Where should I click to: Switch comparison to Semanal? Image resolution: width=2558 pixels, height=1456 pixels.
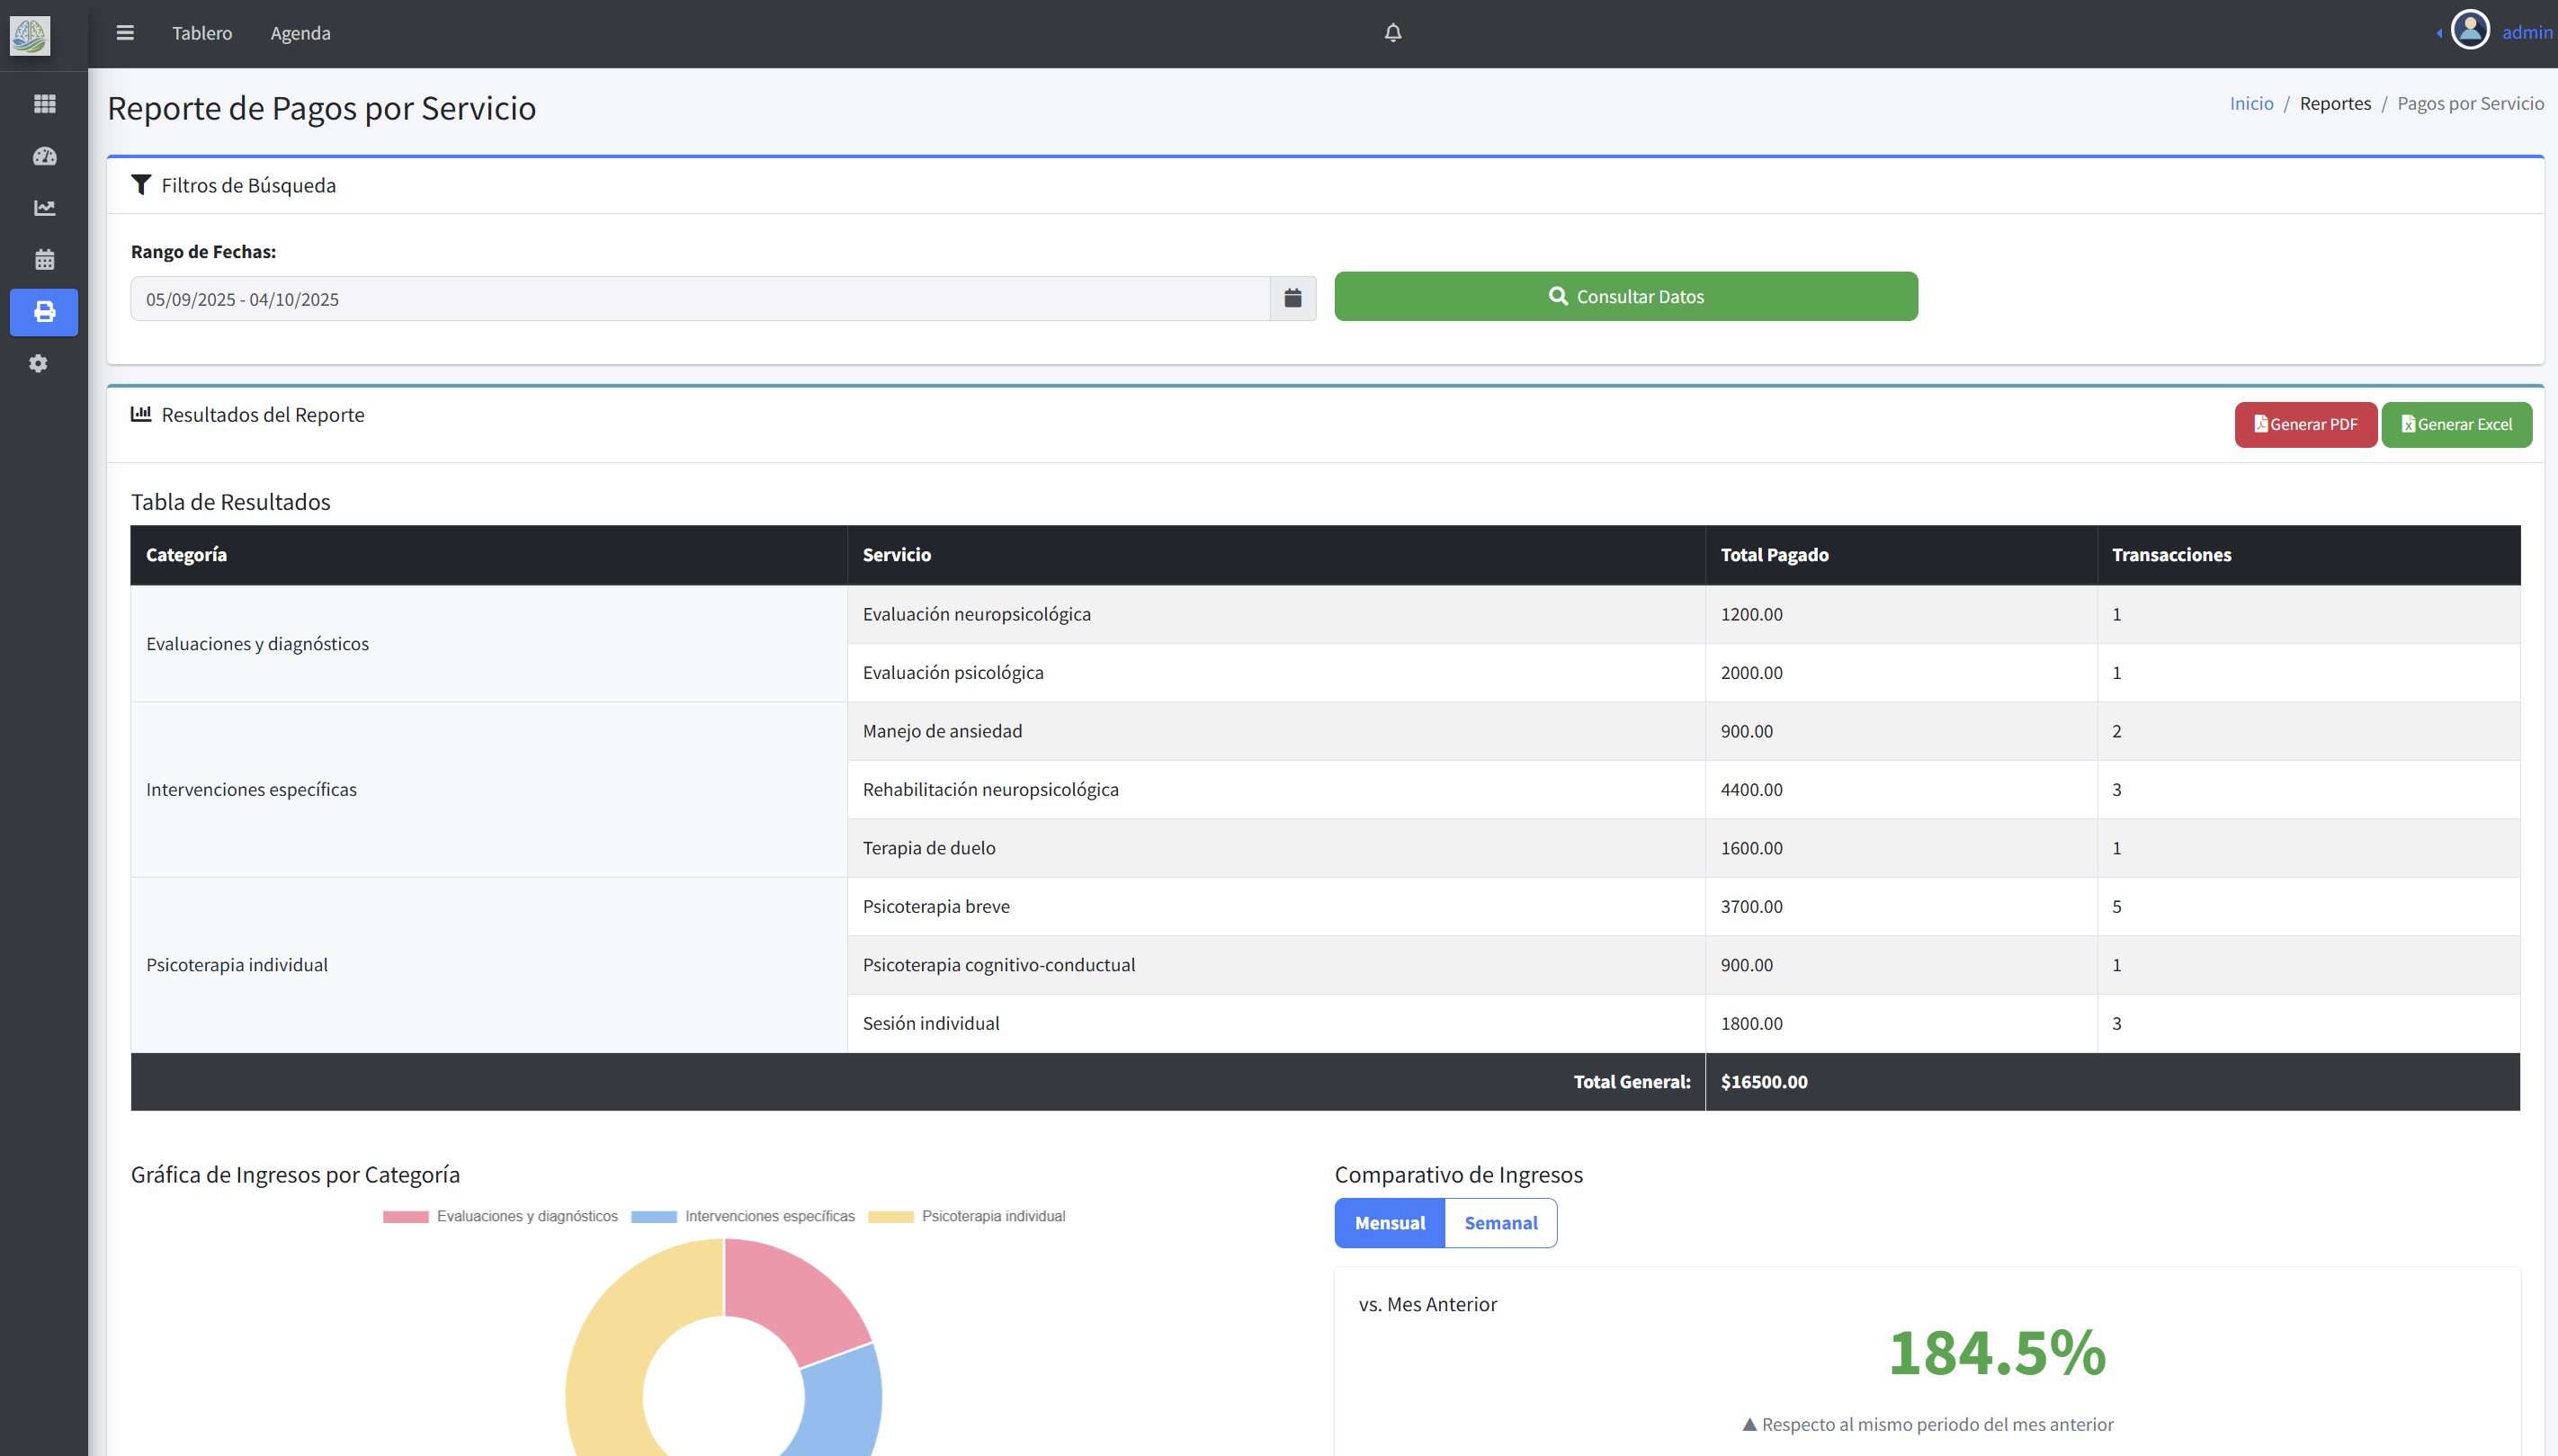(1500, 1223)
